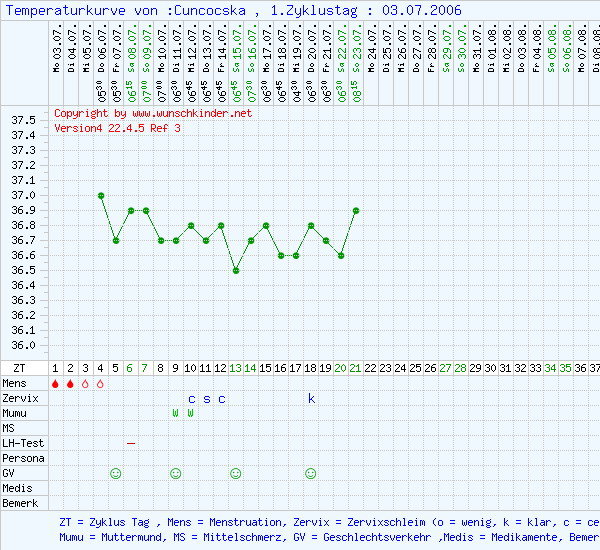
Task: Click the 'Persona' row label
Action: (24, 458)
